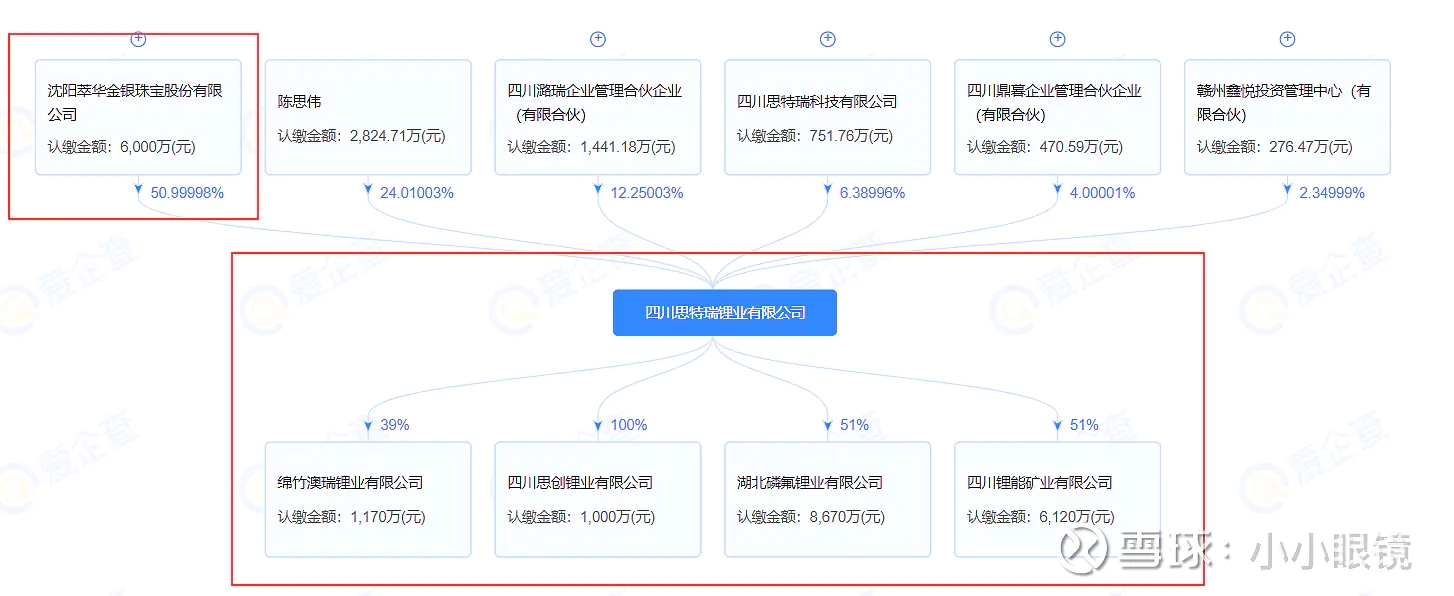This screenshot has width=1454, height=596.
Task: Click plus icon above 四川思特瑞科技有限公司
Action: [827, 39]
